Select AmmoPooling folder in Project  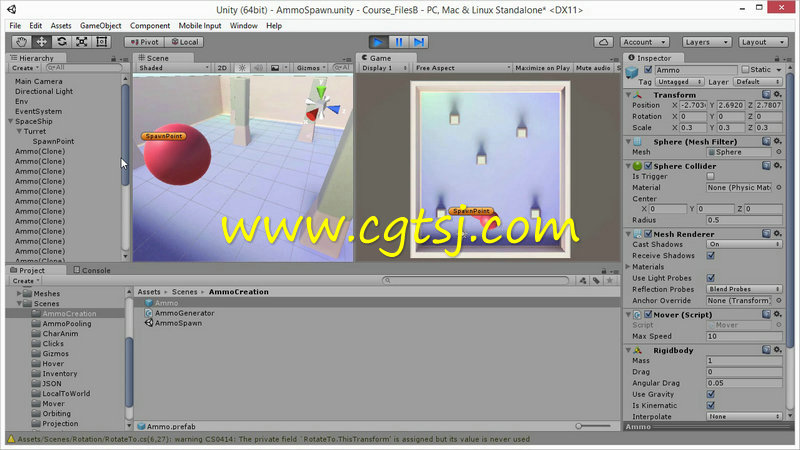(x=66, y=323)
